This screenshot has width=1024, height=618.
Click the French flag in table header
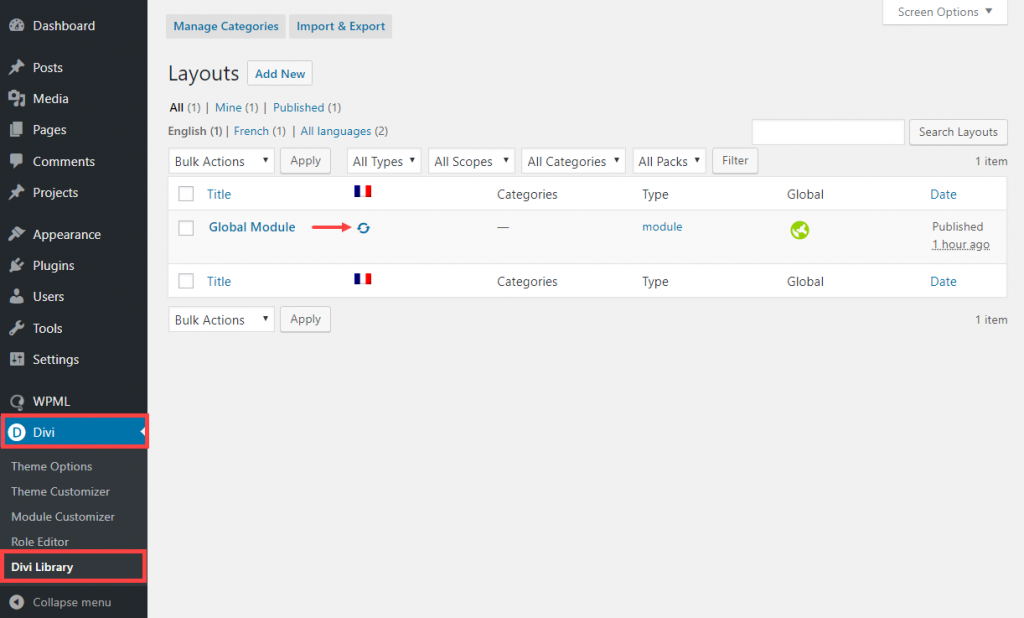point(362,191)
